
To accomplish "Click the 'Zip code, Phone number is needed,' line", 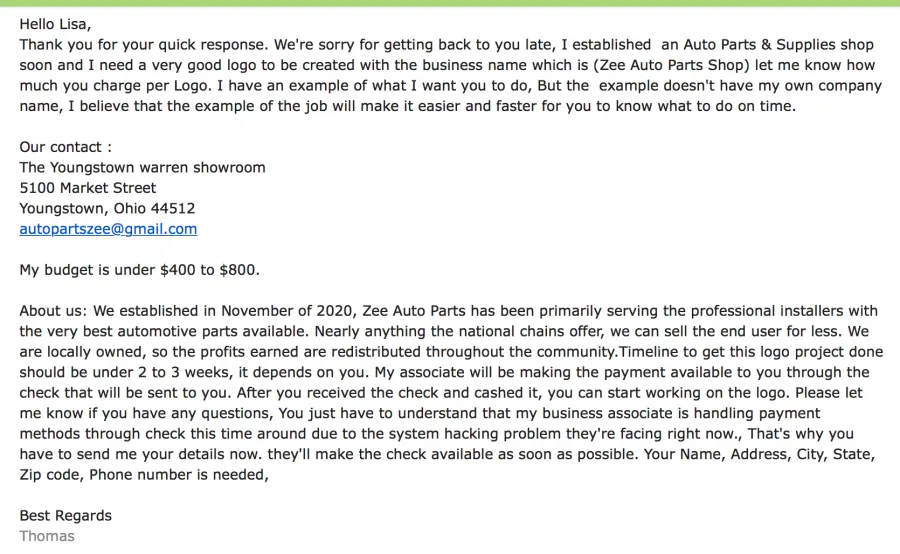I will pyautogui.click(x=144, y=475).
